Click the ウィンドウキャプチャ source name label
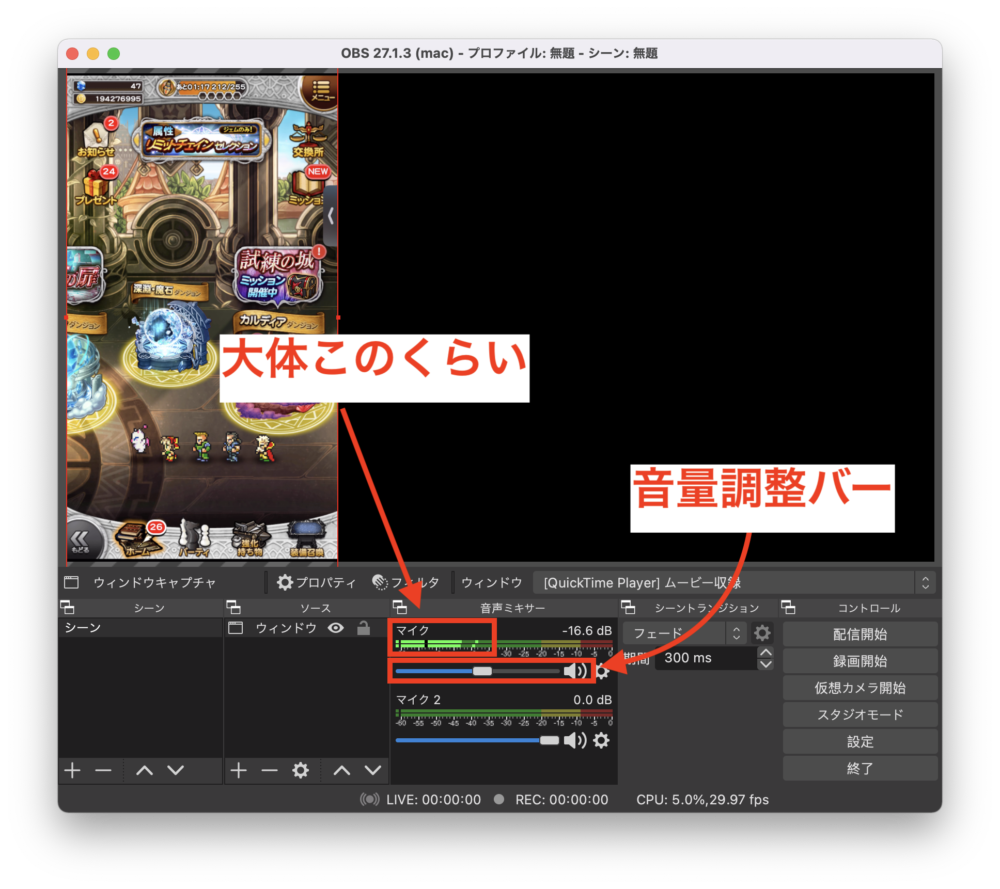Screen dimensions: 1000x889 click(x=154, y=582)
